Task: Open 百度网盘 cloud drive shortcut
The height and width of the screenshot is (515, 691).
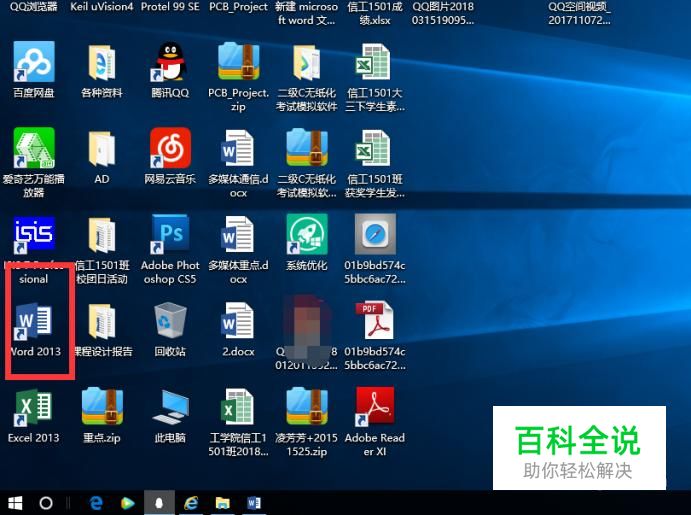Action: [34, 63]
